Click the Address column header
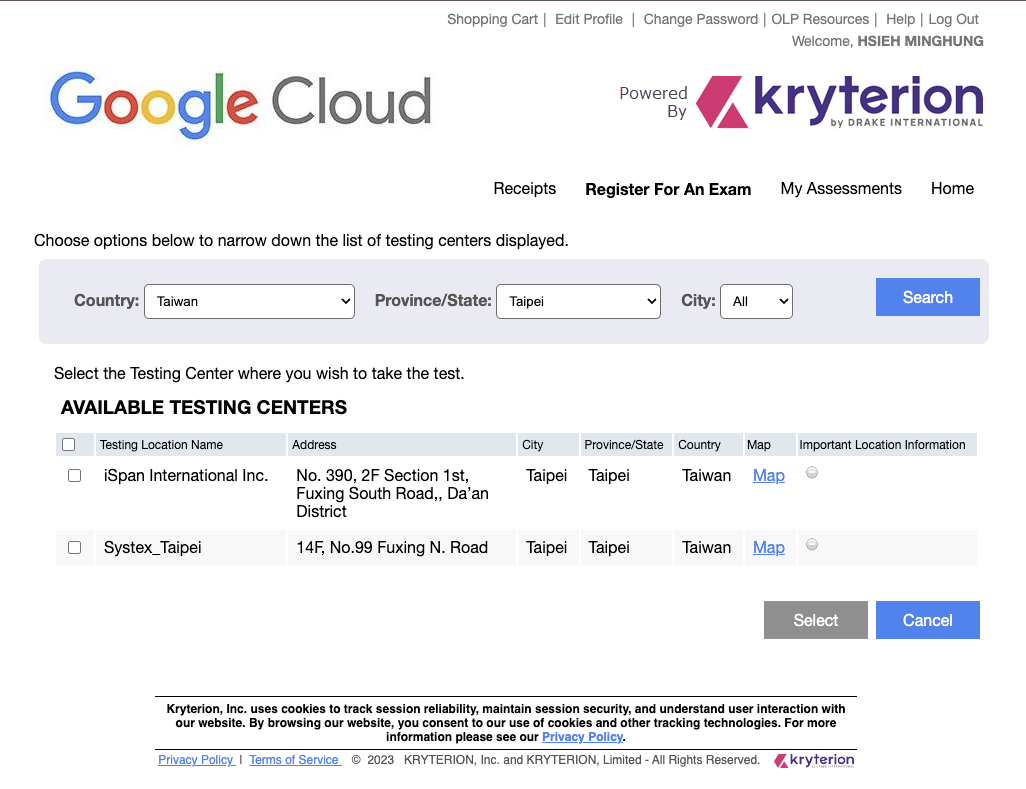The height and width of the screenshot is (789, 1026). pos(401,445)
